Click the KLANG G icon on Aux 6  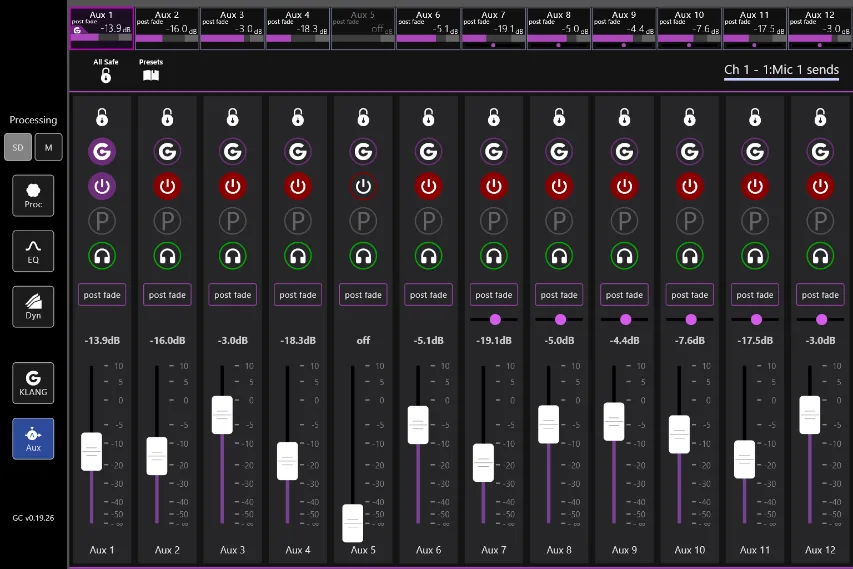click(428, 151)
